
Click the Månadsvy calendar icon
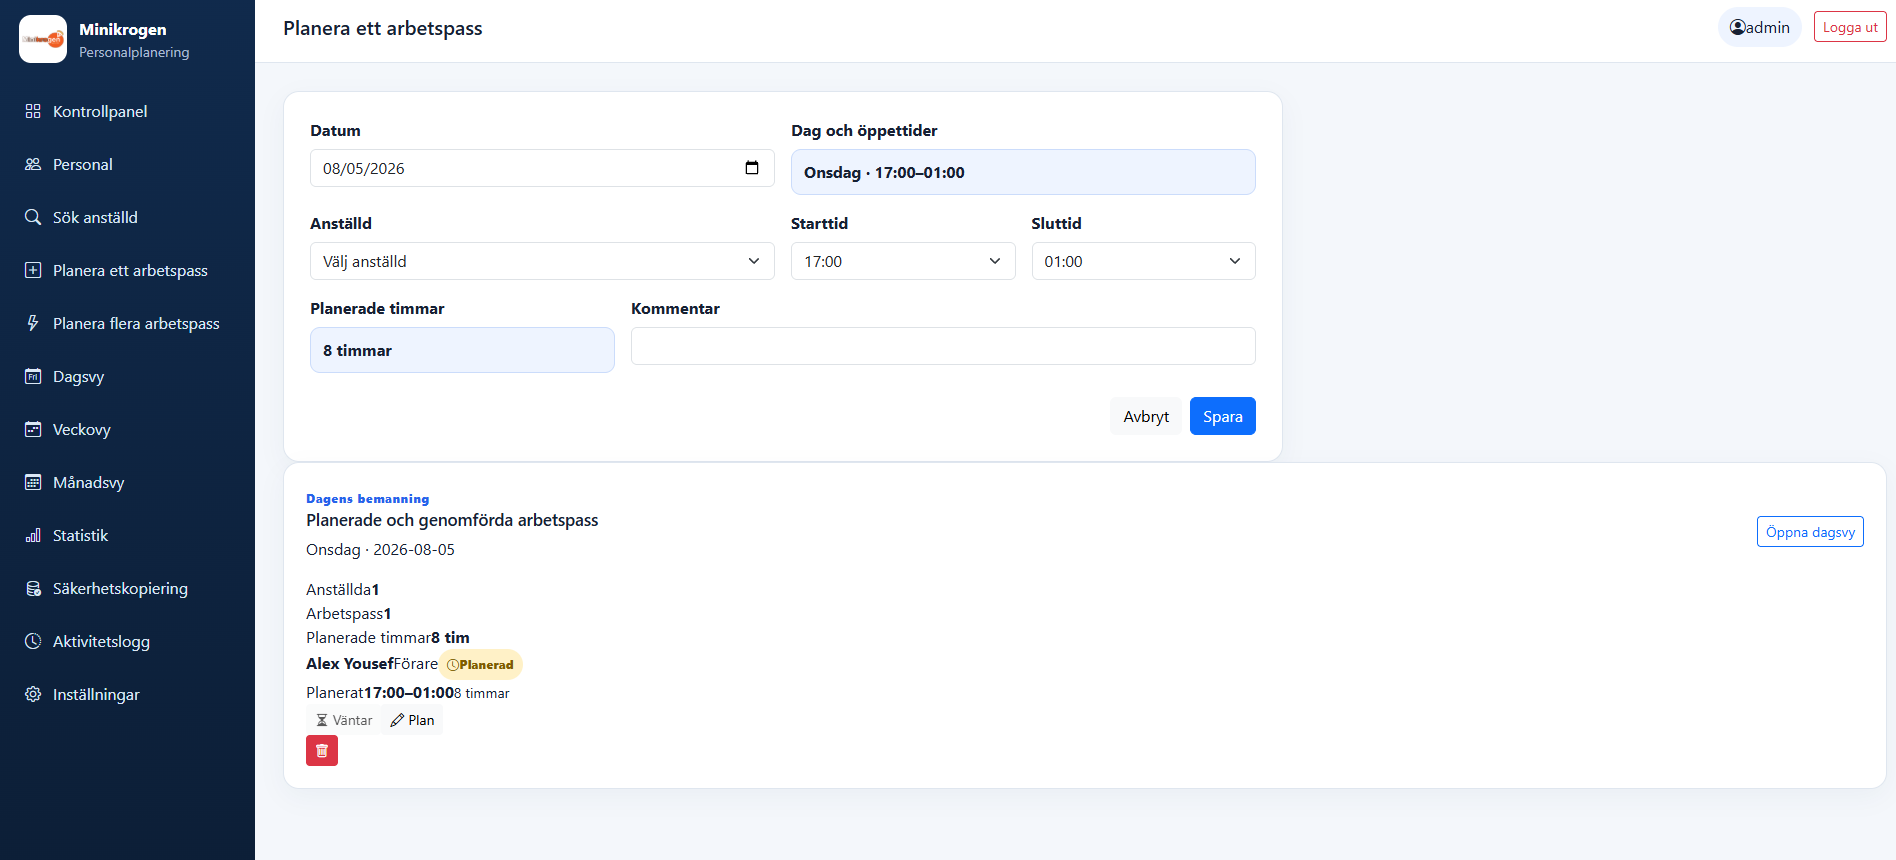click(33, 482)
